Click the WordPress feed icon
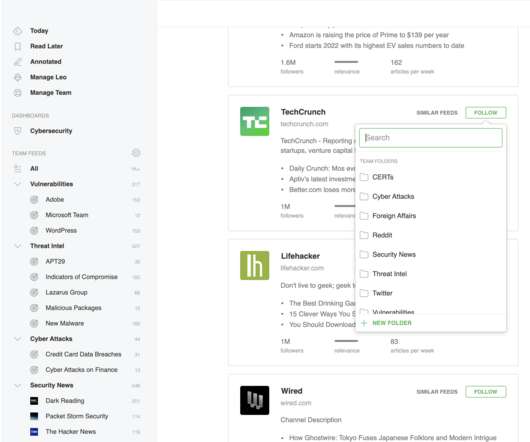 (34, 230)
